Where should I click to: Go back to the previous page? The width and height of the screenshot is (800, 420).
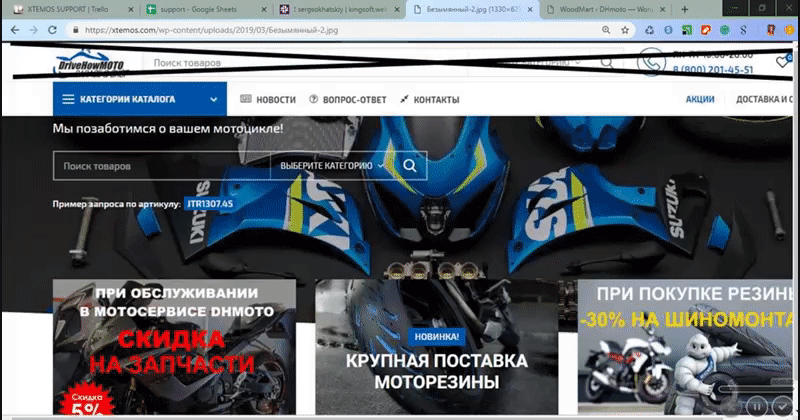tap(15, 30)
